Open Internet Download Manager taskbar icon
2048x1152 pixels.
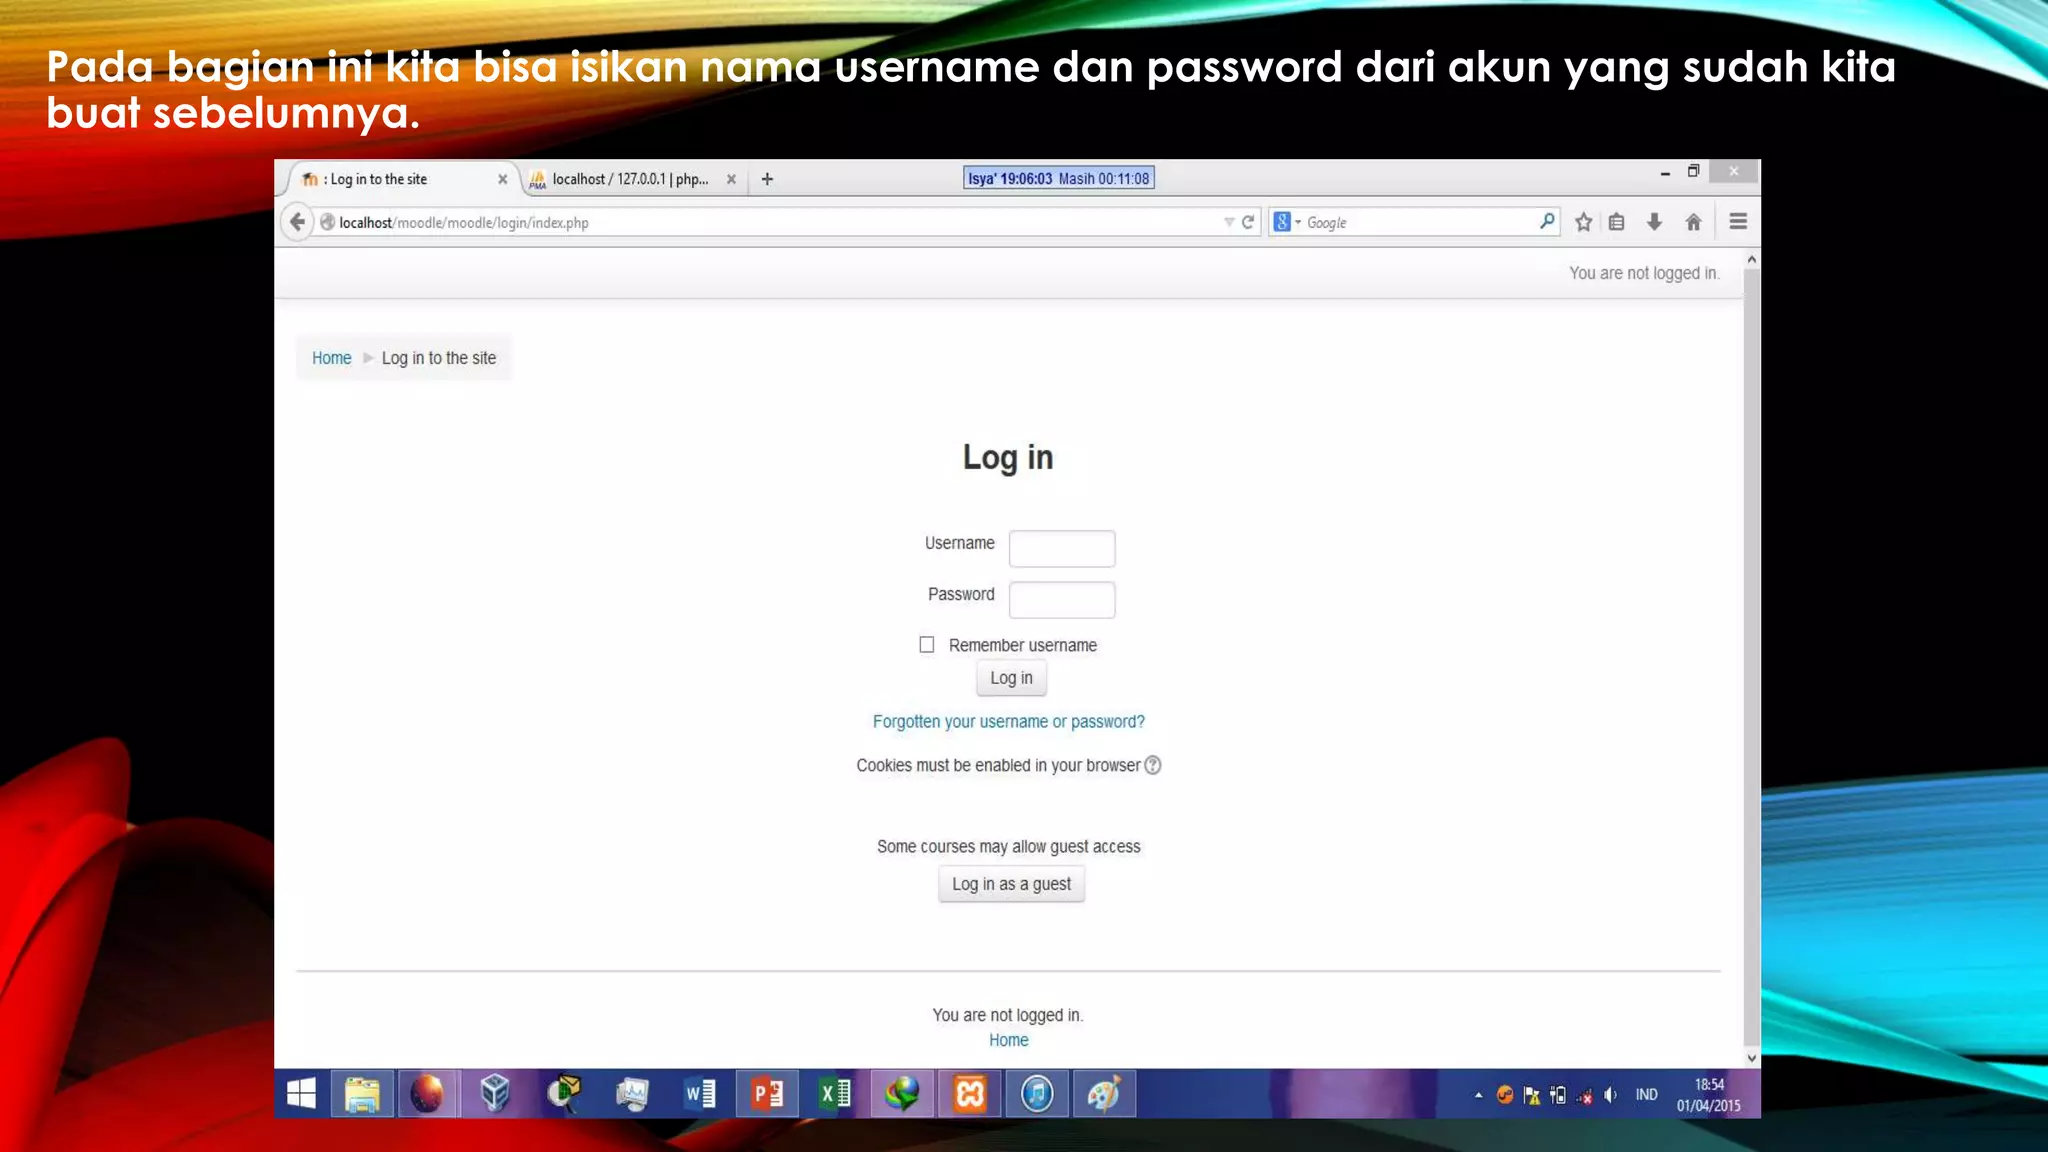tap(902, 1093)
